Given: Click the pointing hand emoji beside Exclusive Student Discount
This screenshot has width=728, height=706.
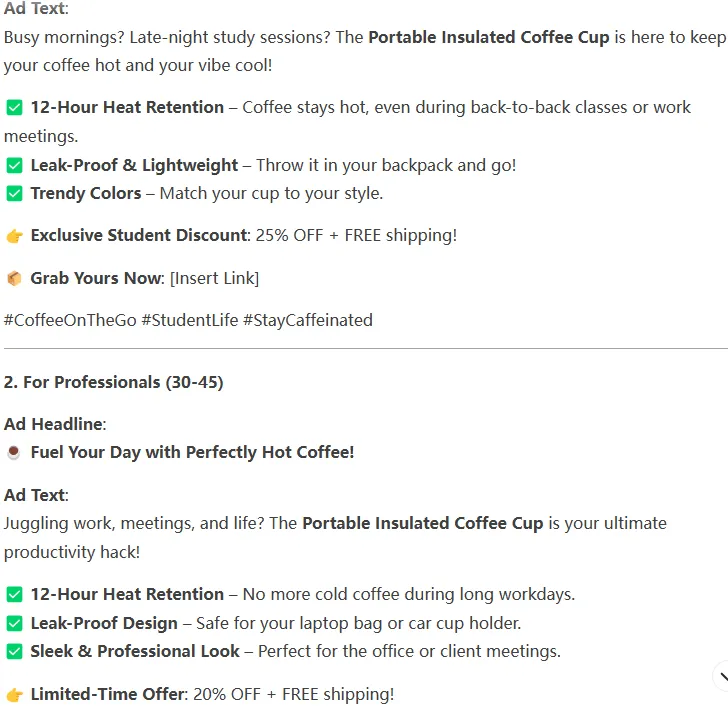Looking at the screenshot, I should click(x=14, y=236).
